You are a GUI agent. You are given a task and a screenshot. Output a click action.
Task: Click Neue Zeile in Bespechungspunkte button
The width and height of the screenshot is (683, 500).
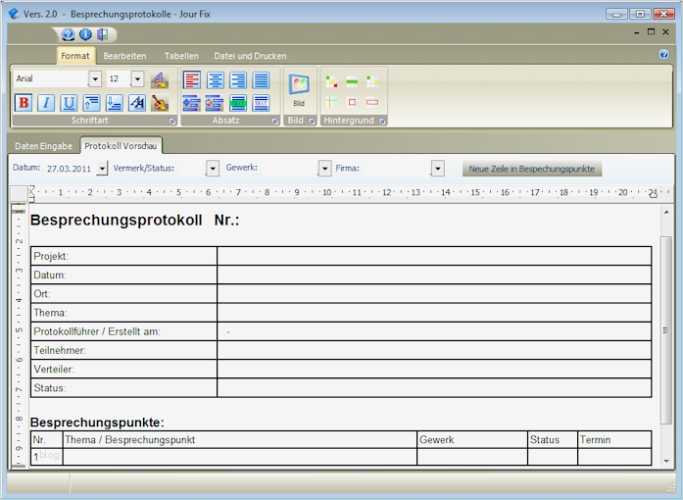(x=533, y=169)
